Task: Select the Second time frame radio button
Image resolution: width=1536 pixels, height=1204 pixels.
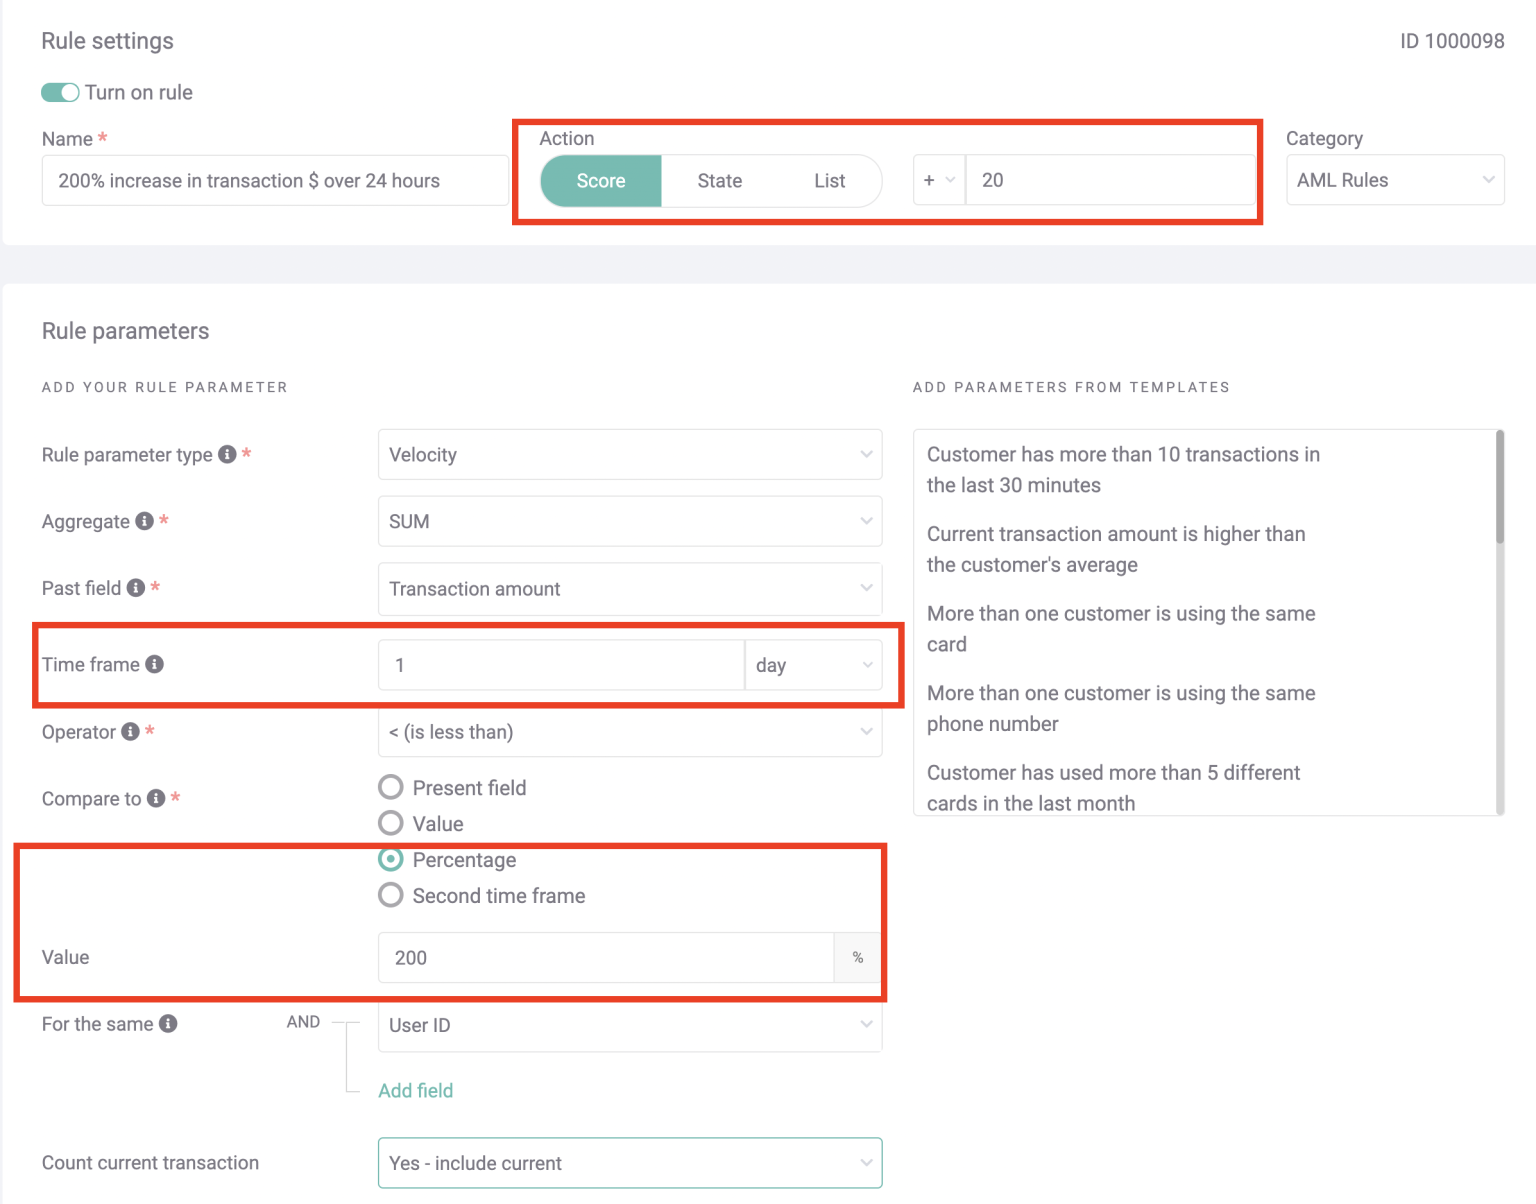Action: (x=390, y=894)
